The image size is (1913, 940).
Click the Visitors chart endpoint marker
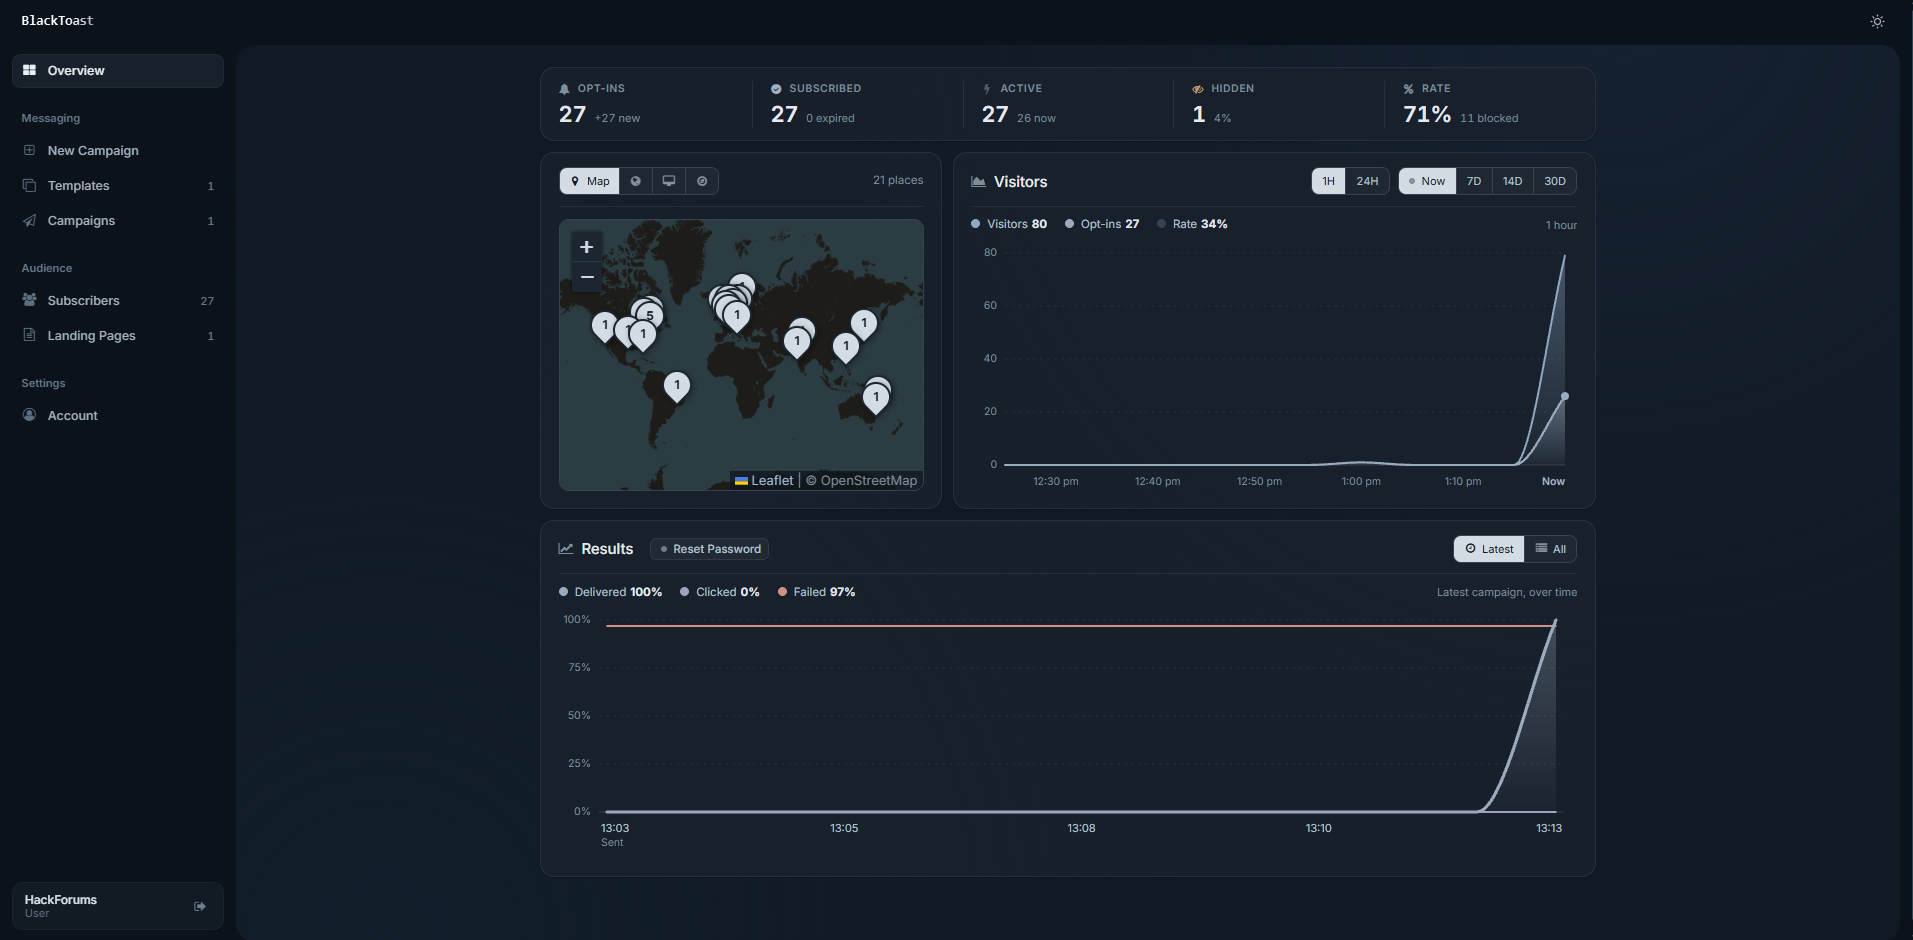(x=1565, y=396)
